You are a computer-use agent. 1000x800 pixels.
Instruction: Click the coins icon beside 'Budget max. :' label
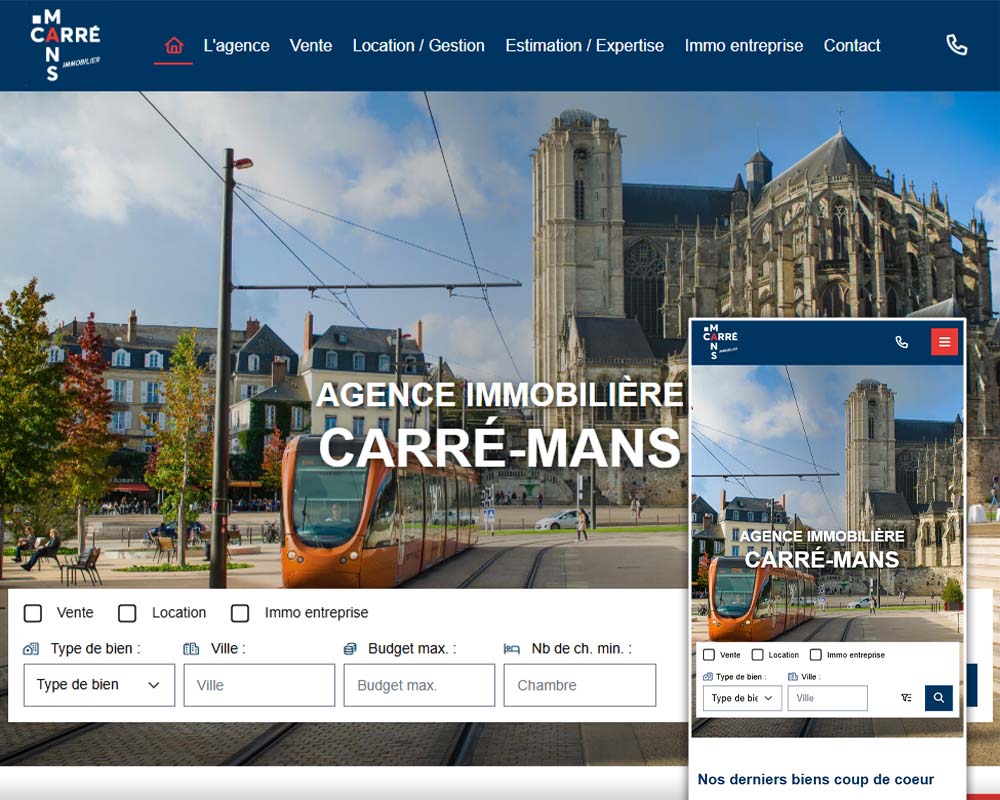click(x=350, y=649)
